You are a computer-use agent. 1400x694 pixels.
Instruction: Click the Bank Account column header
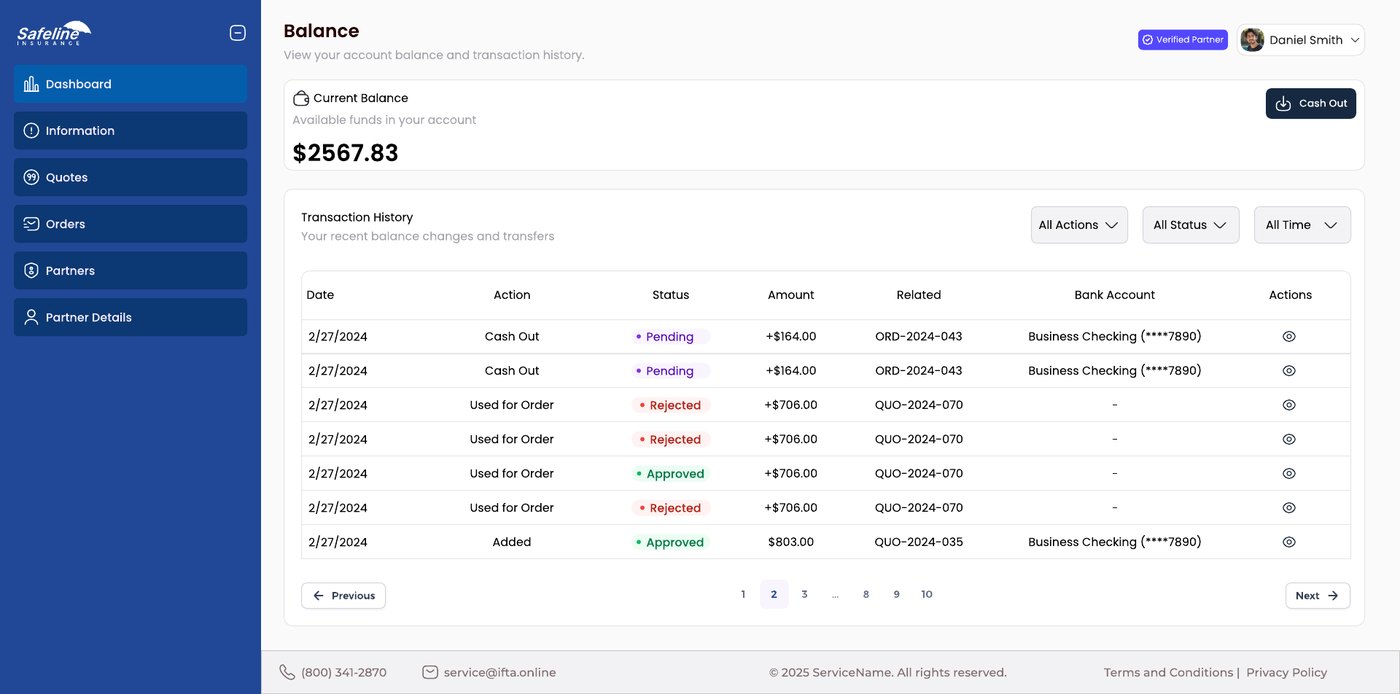(x=1114, y=295)
